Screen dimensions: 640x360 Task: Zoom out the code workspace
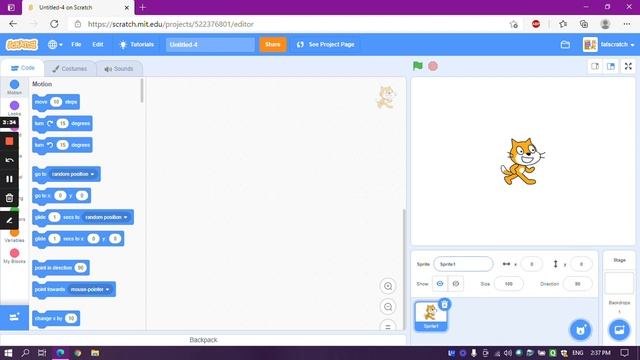pos(388,307)
